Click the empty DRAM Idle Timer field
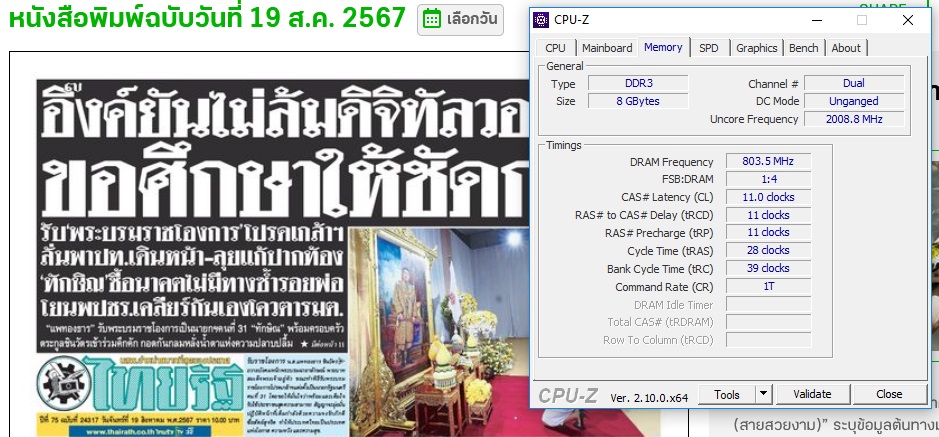Screen dimensions: 939x437 pos(768,305)
